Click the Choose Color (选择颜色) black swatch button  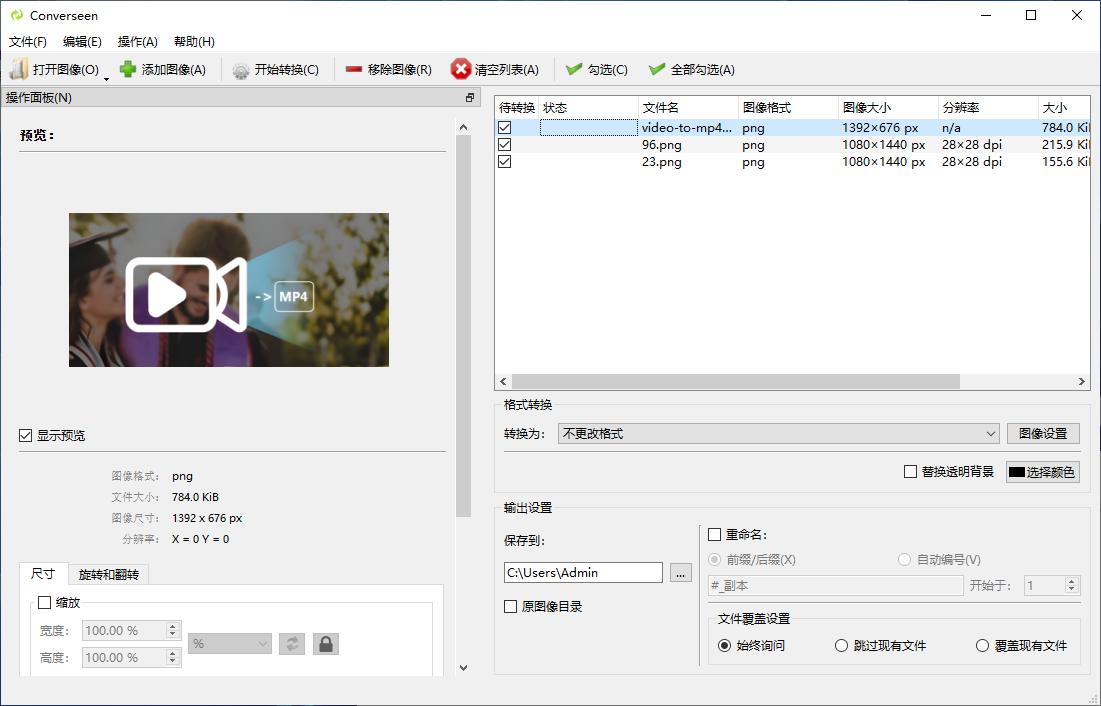coord(1042,472)
